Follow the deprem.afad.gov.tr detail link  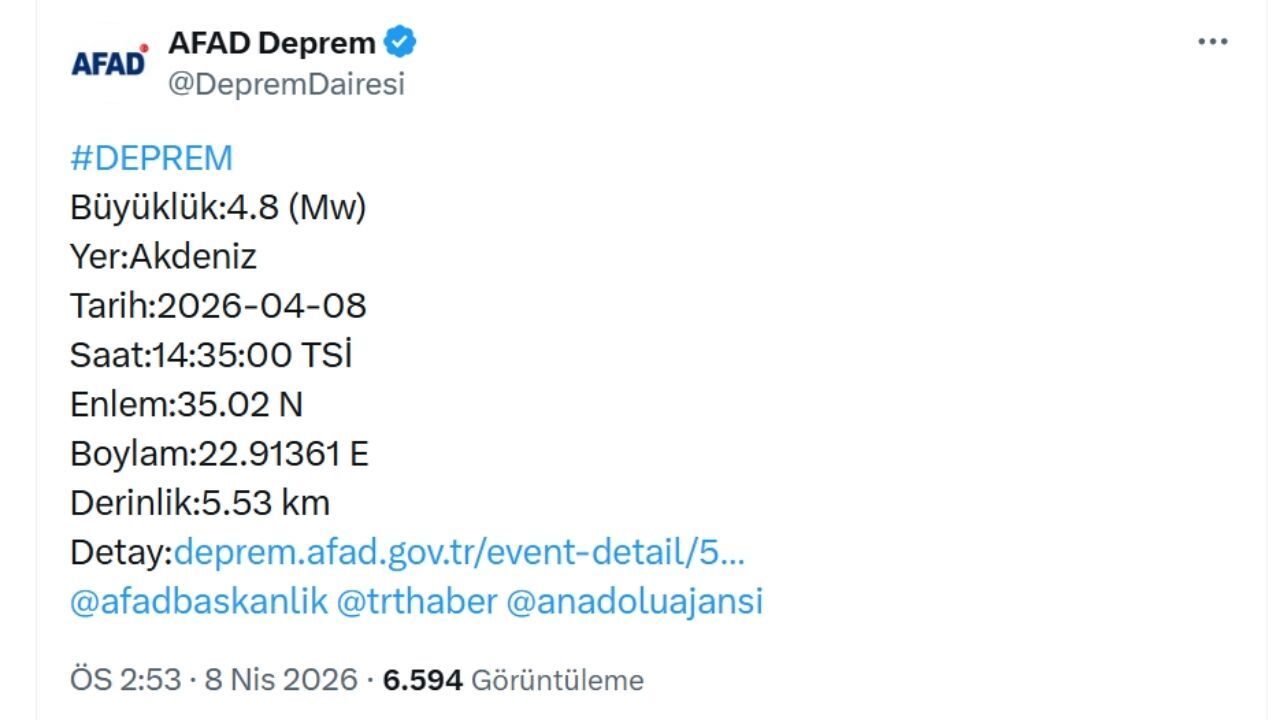click(x=460, y=552)
